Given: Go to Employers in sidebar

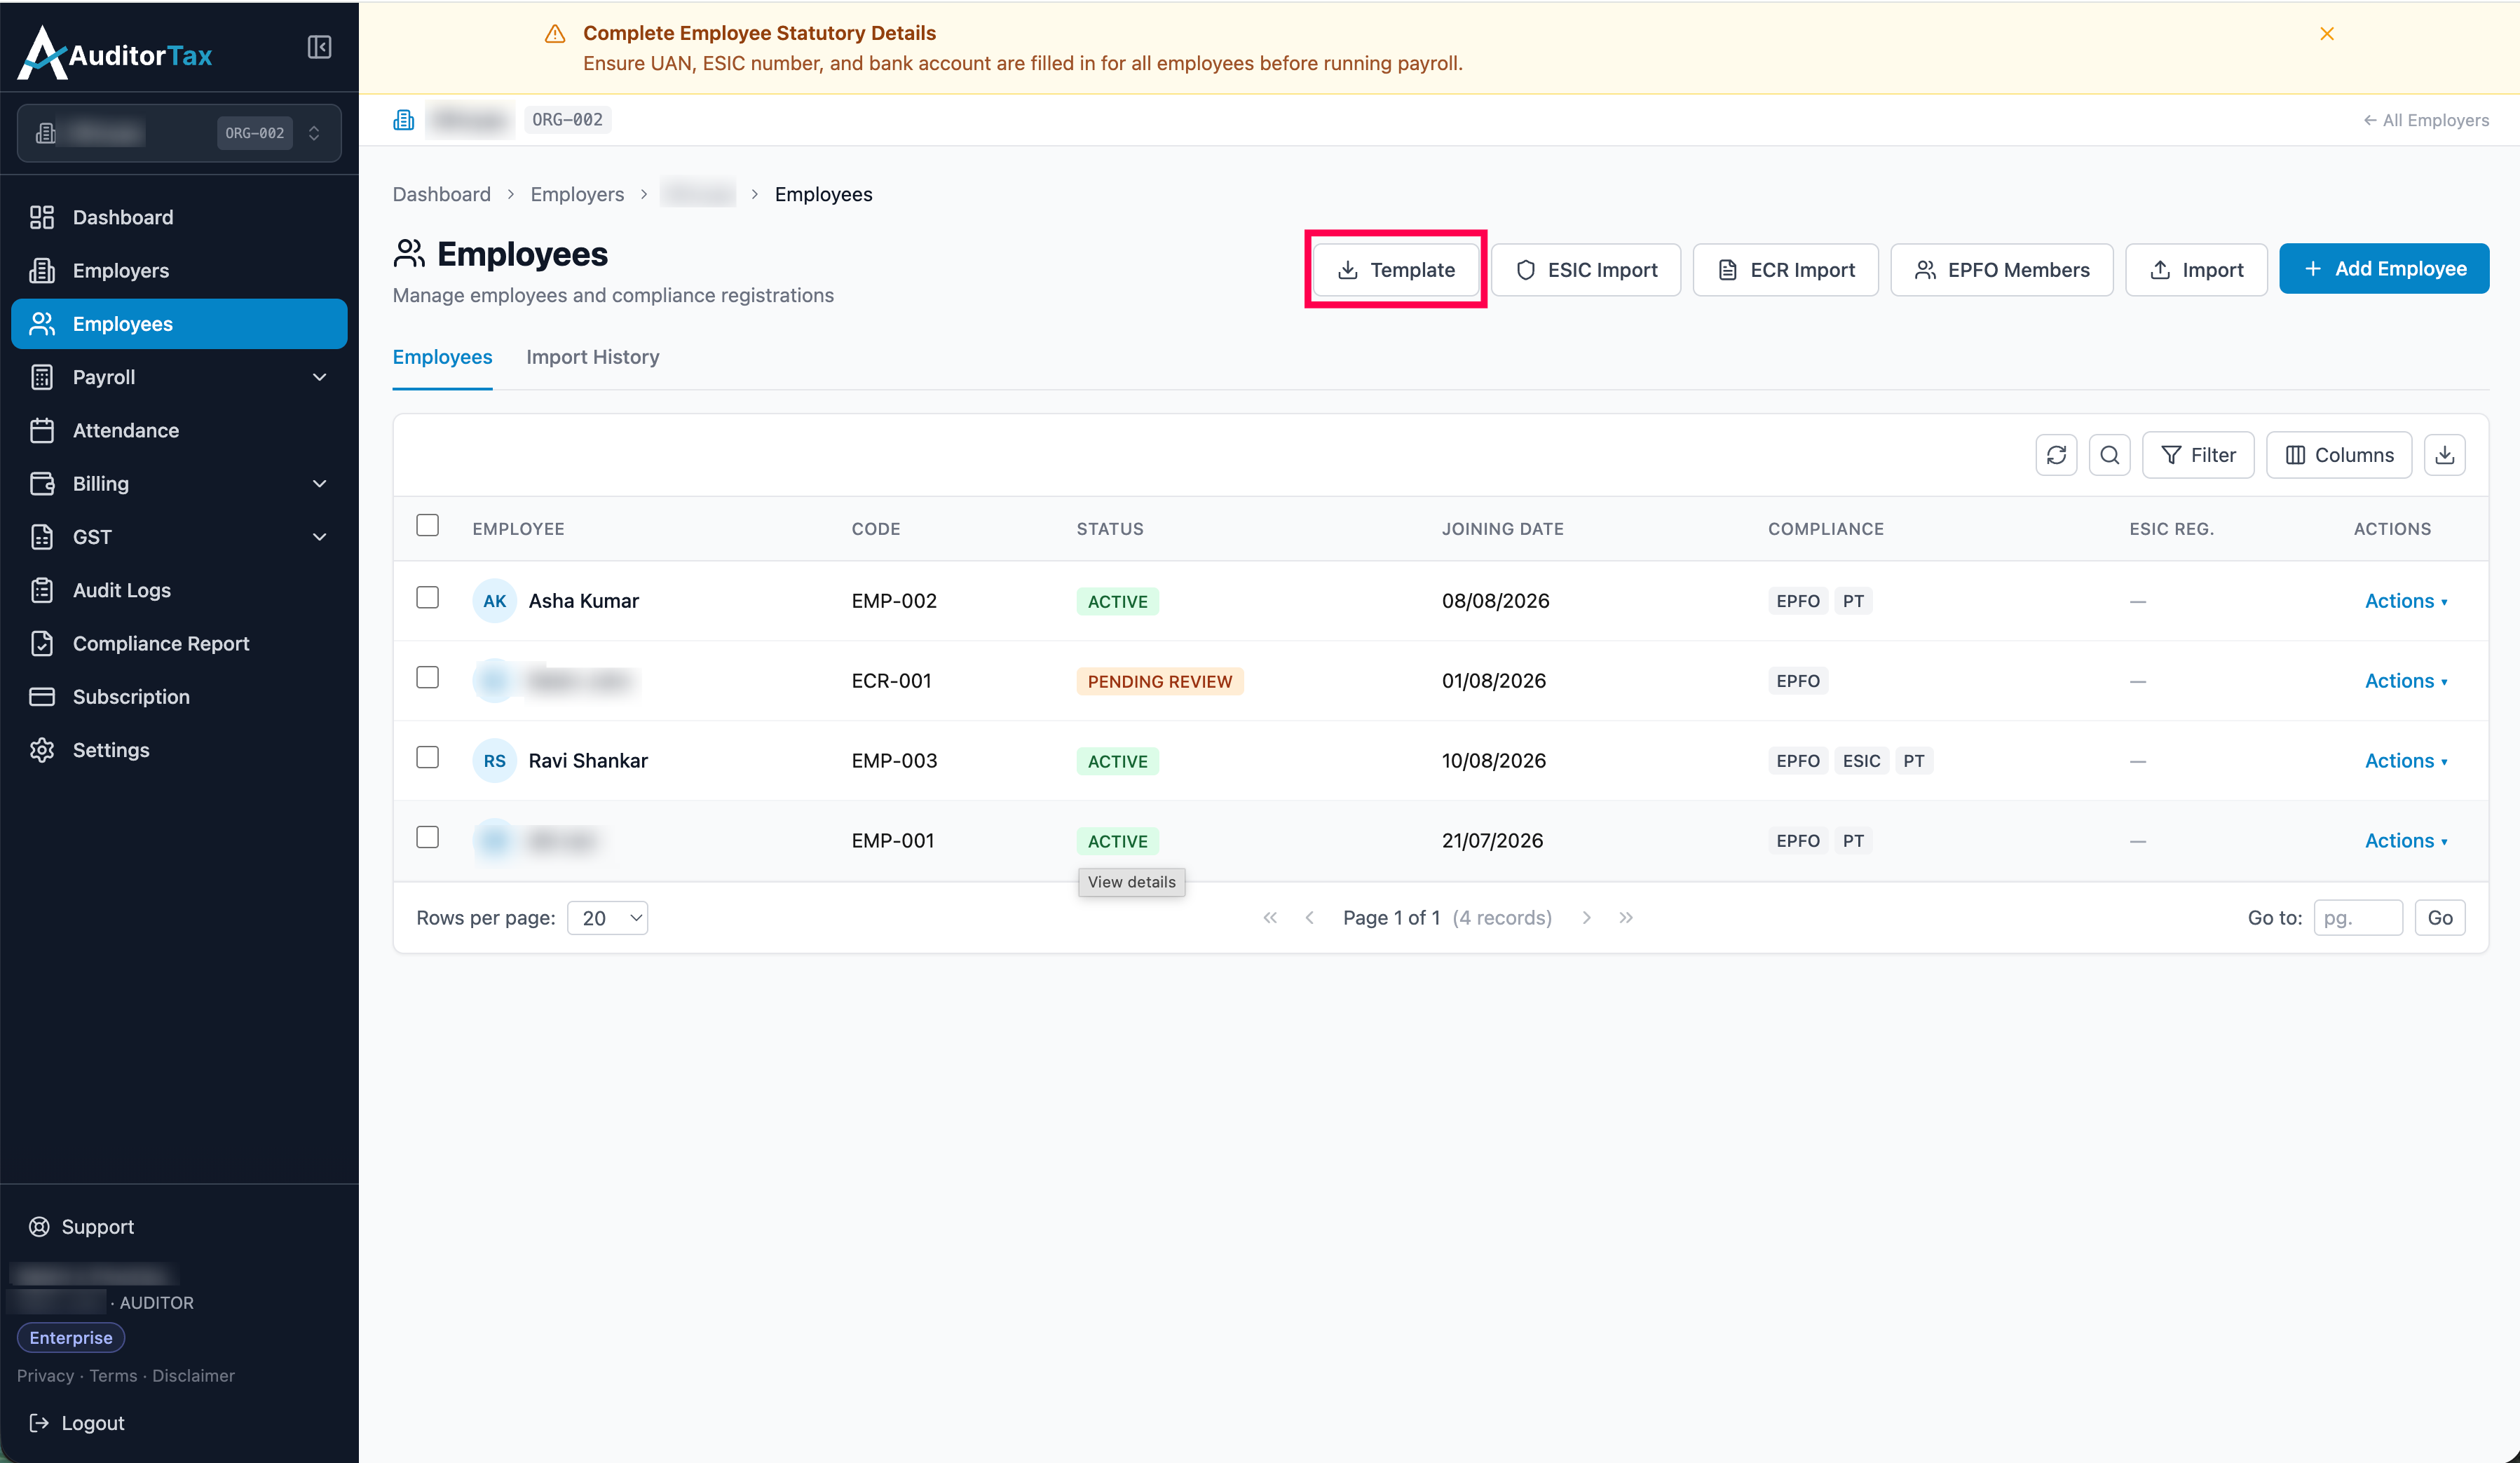Looking at the screenshot, I should pos(179,270).
